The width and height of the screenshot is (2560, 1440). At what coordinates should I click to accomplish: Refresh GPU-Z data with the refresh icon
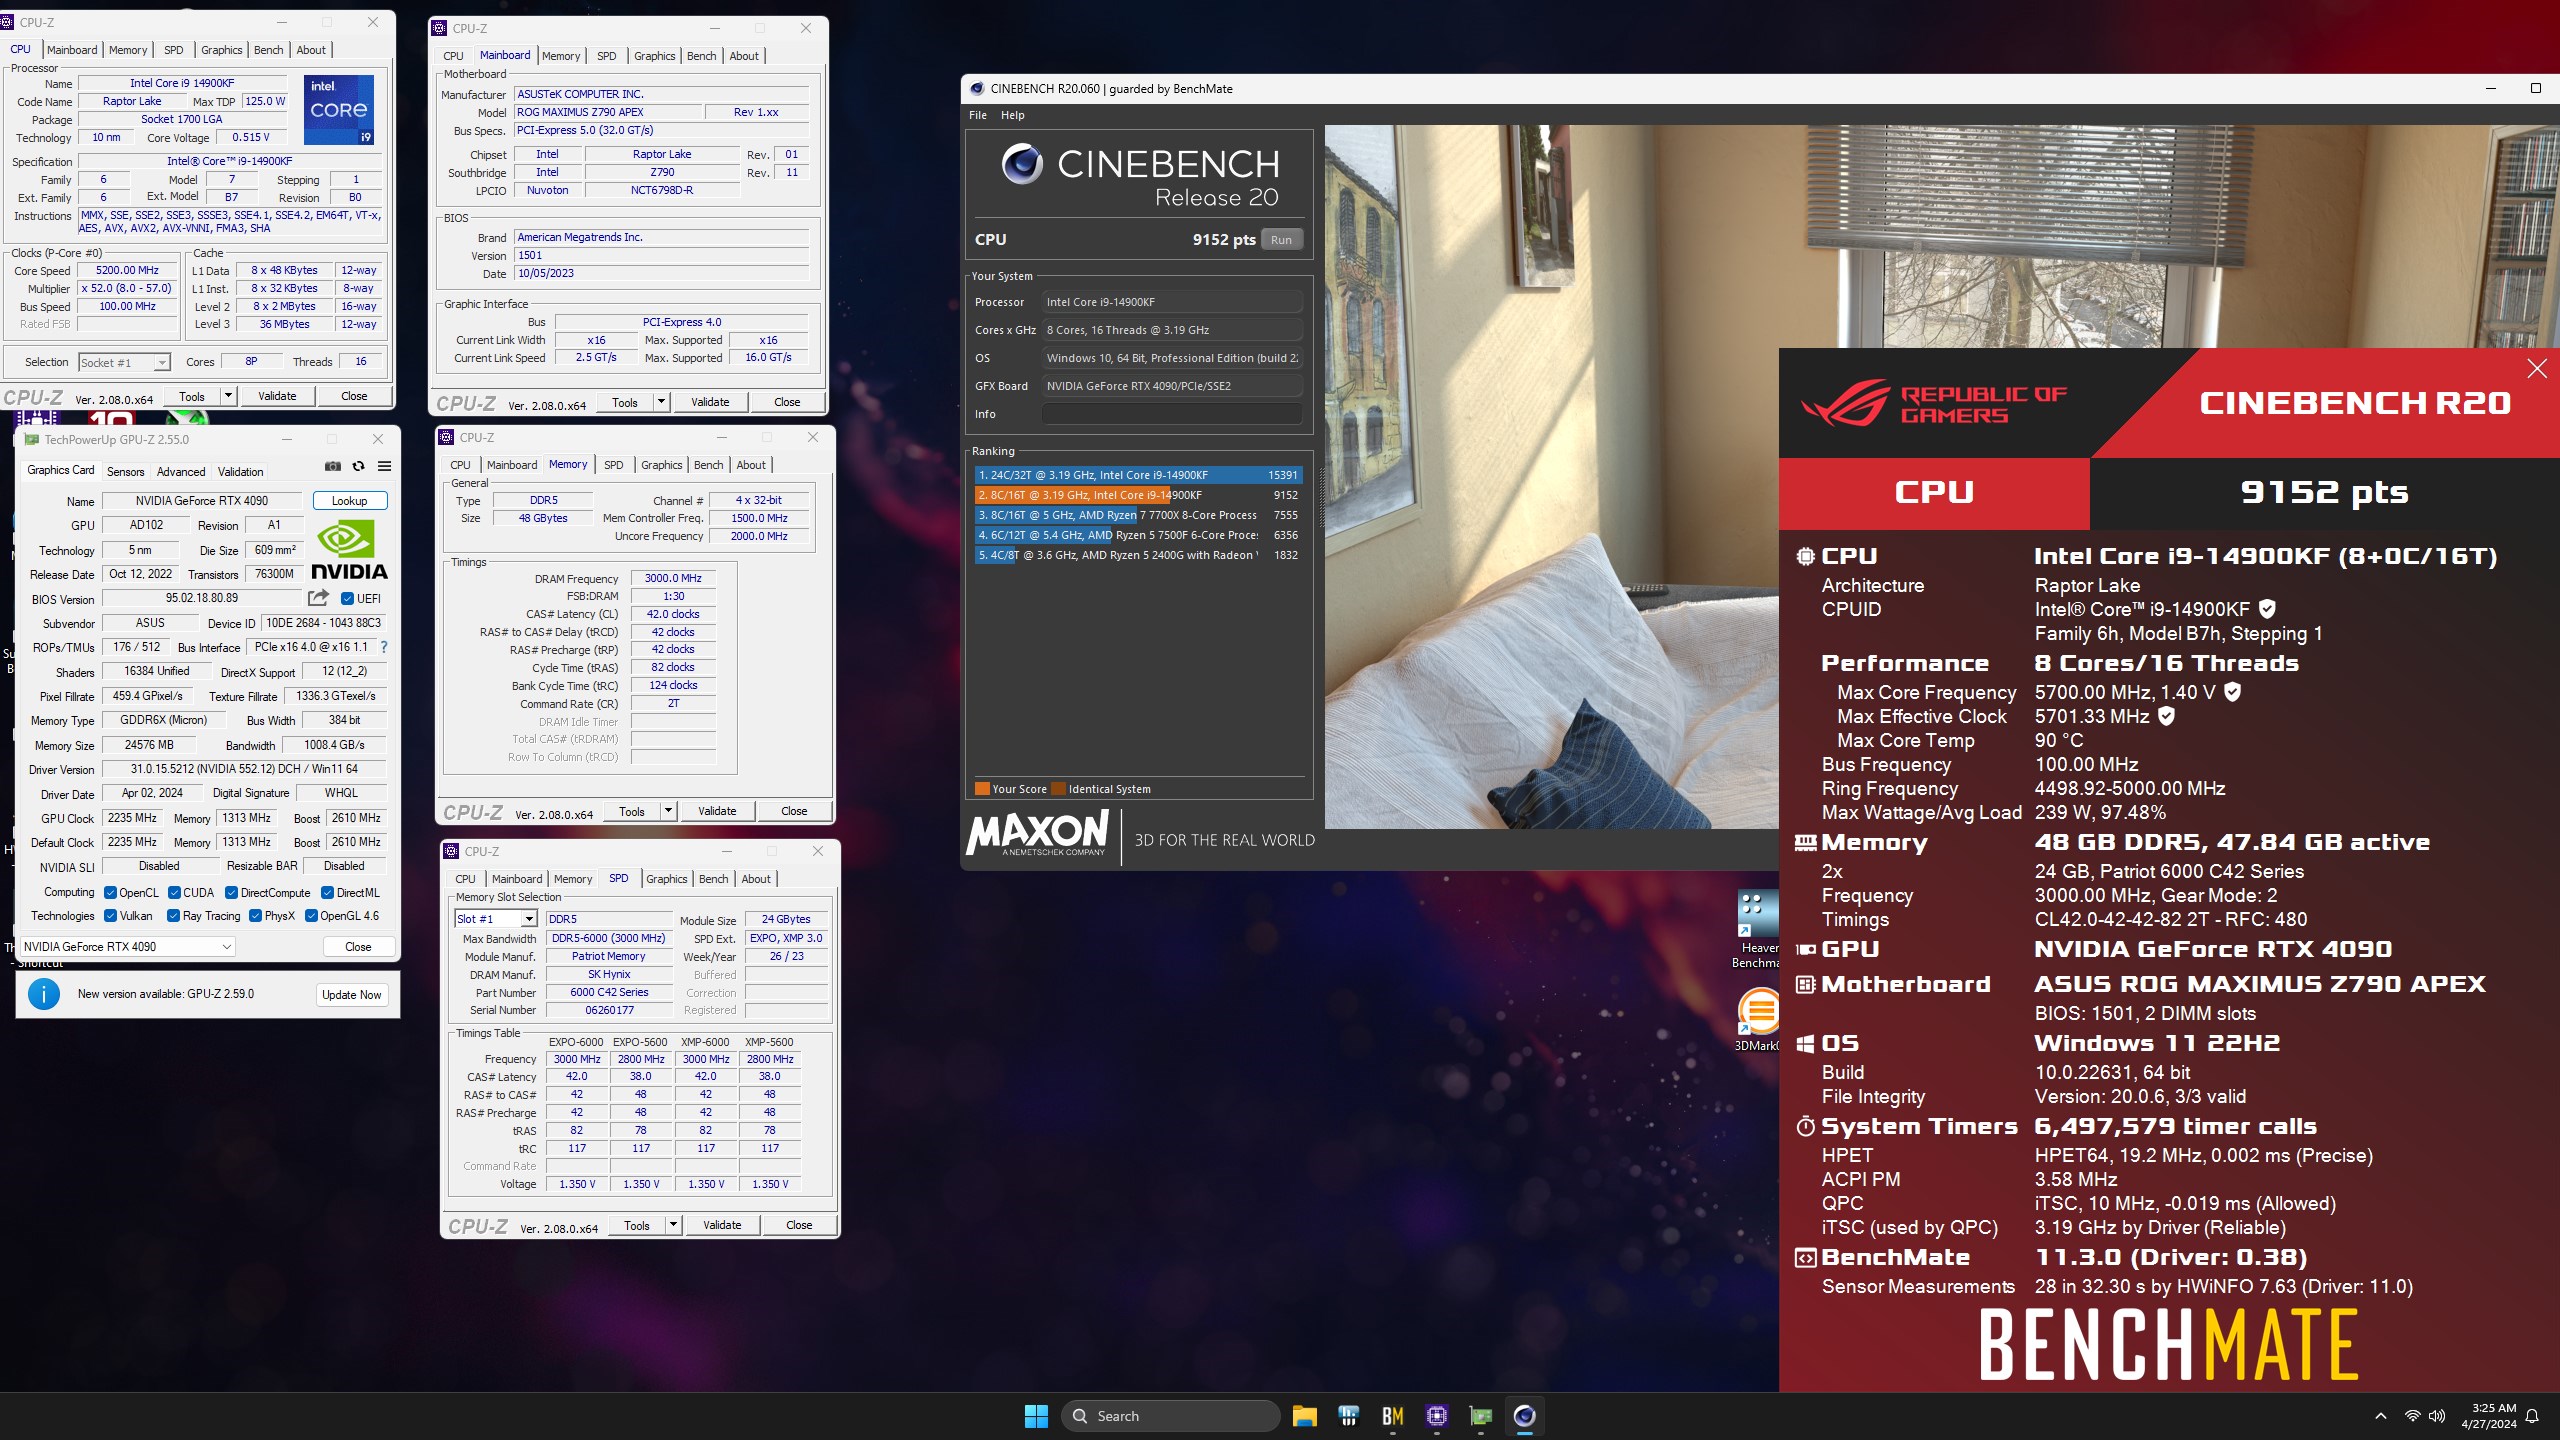pos(358,466)
